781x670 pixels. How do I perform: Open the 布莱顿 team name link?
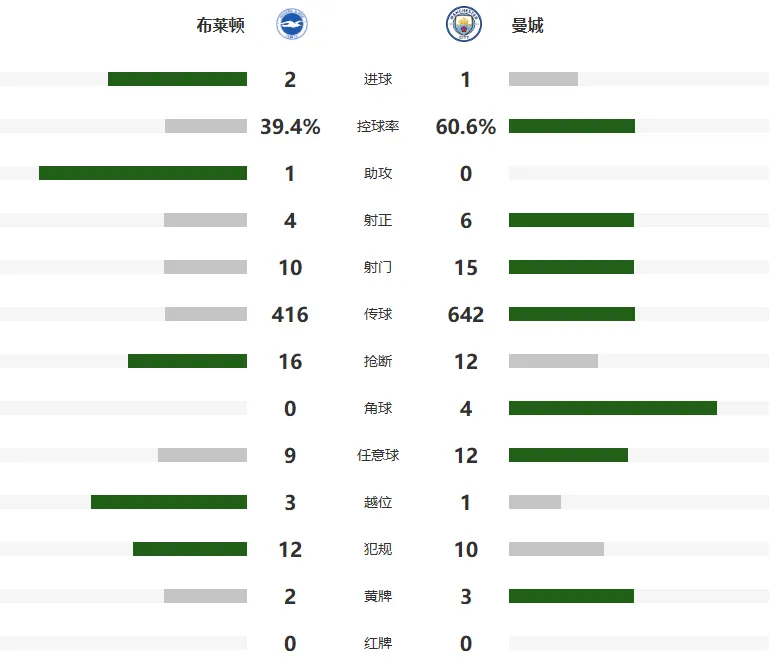(220, 25)
